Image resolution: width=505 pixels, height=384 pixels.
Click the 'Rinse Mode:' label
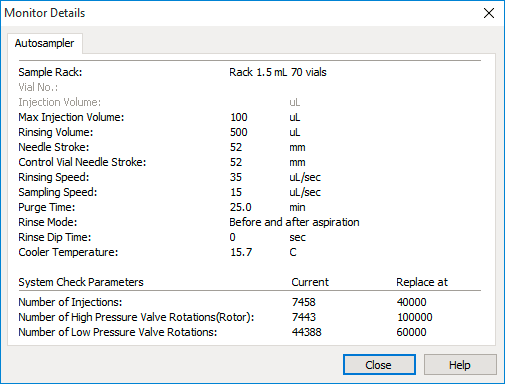[48, 222]
